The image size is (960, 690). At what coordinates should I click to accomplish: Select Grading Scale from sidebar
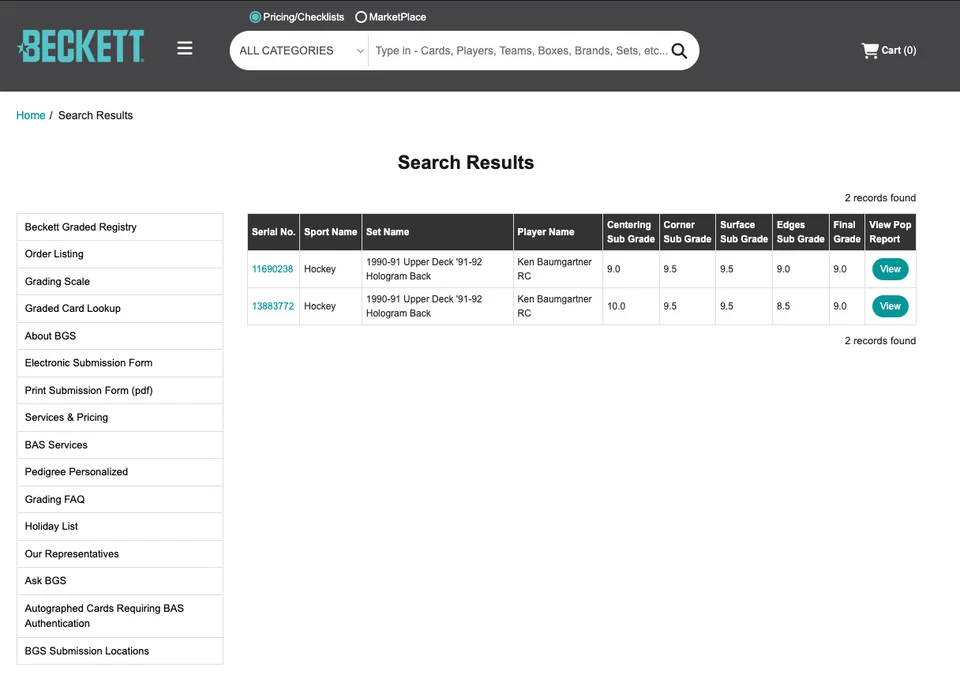57,281
